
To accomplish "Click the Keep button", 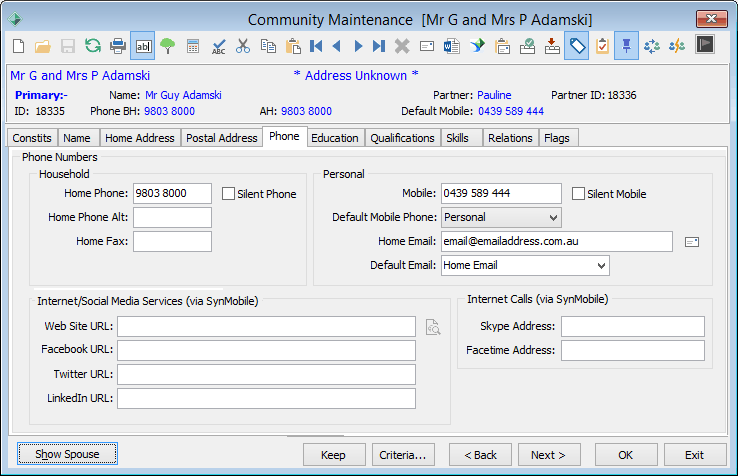I will pos(334,455).
